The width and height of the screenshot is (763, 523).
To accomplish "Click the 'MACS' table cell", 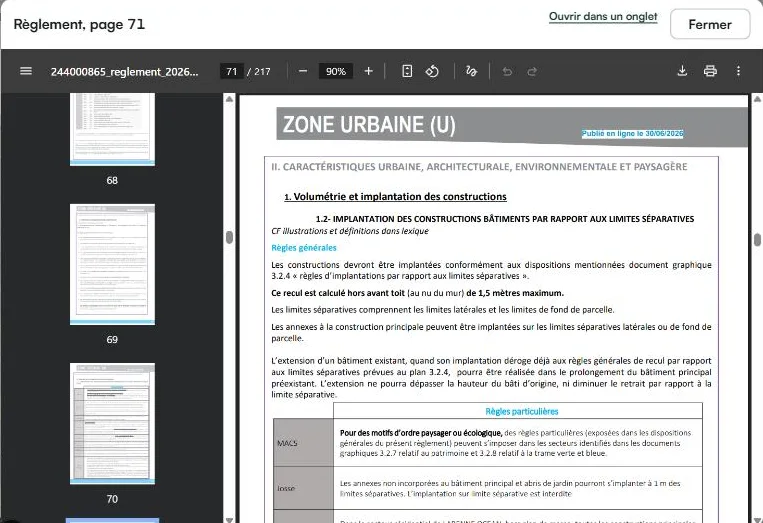I will pos(303,443).
